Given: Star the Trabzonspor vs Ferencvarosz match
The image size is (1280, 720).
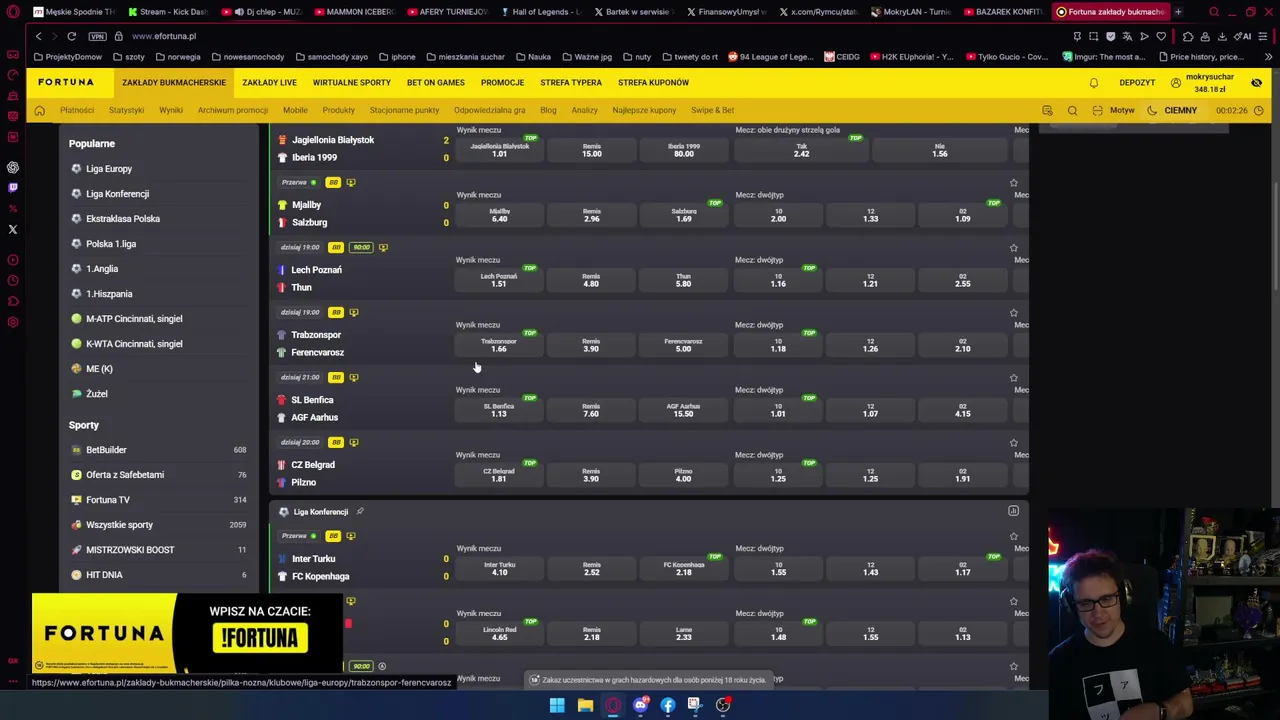Looking at the screenshot, I should pyautogui.click(x=1013, y=313).
